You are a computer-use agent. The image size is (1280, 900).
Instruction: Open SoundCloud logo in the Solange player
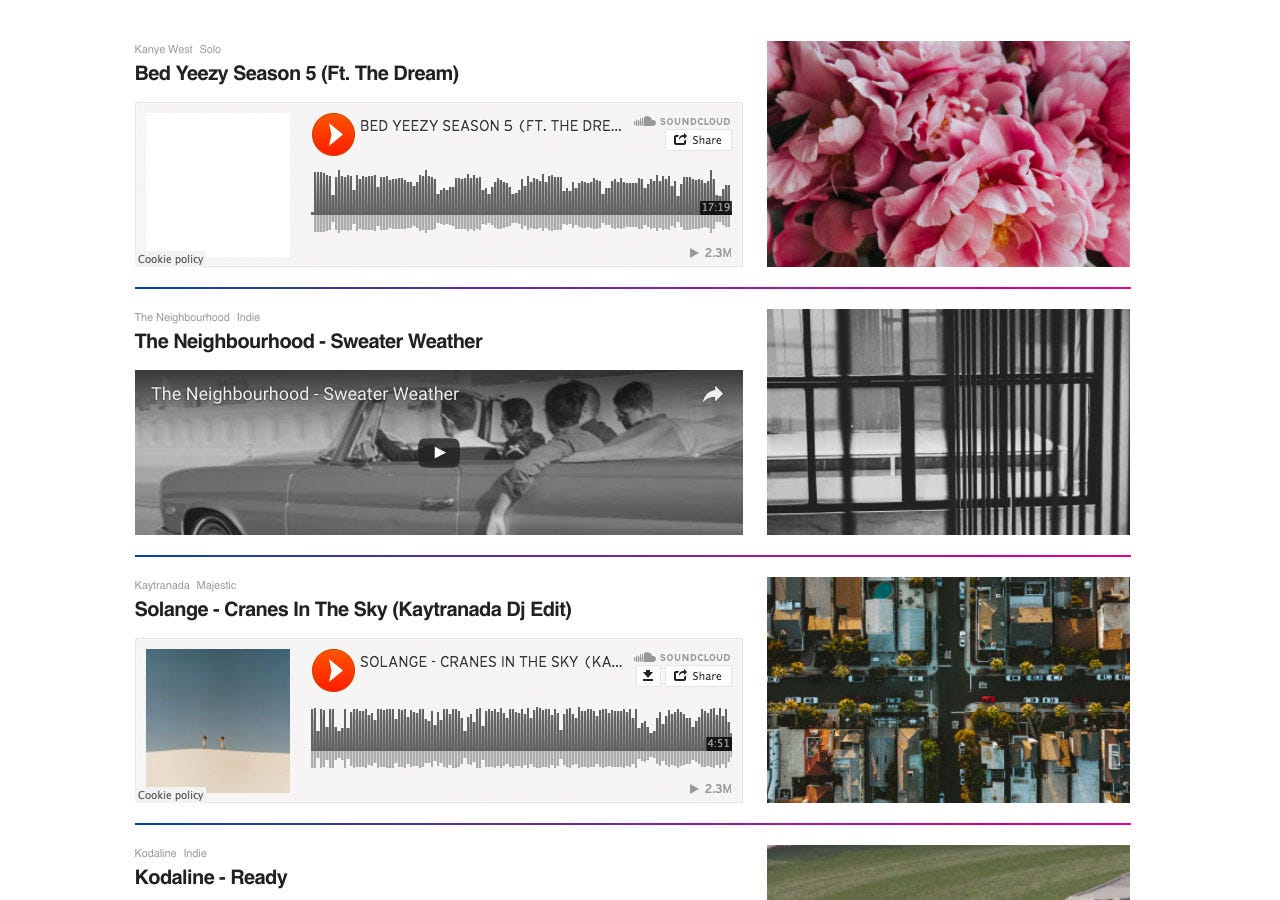point(682,657)
